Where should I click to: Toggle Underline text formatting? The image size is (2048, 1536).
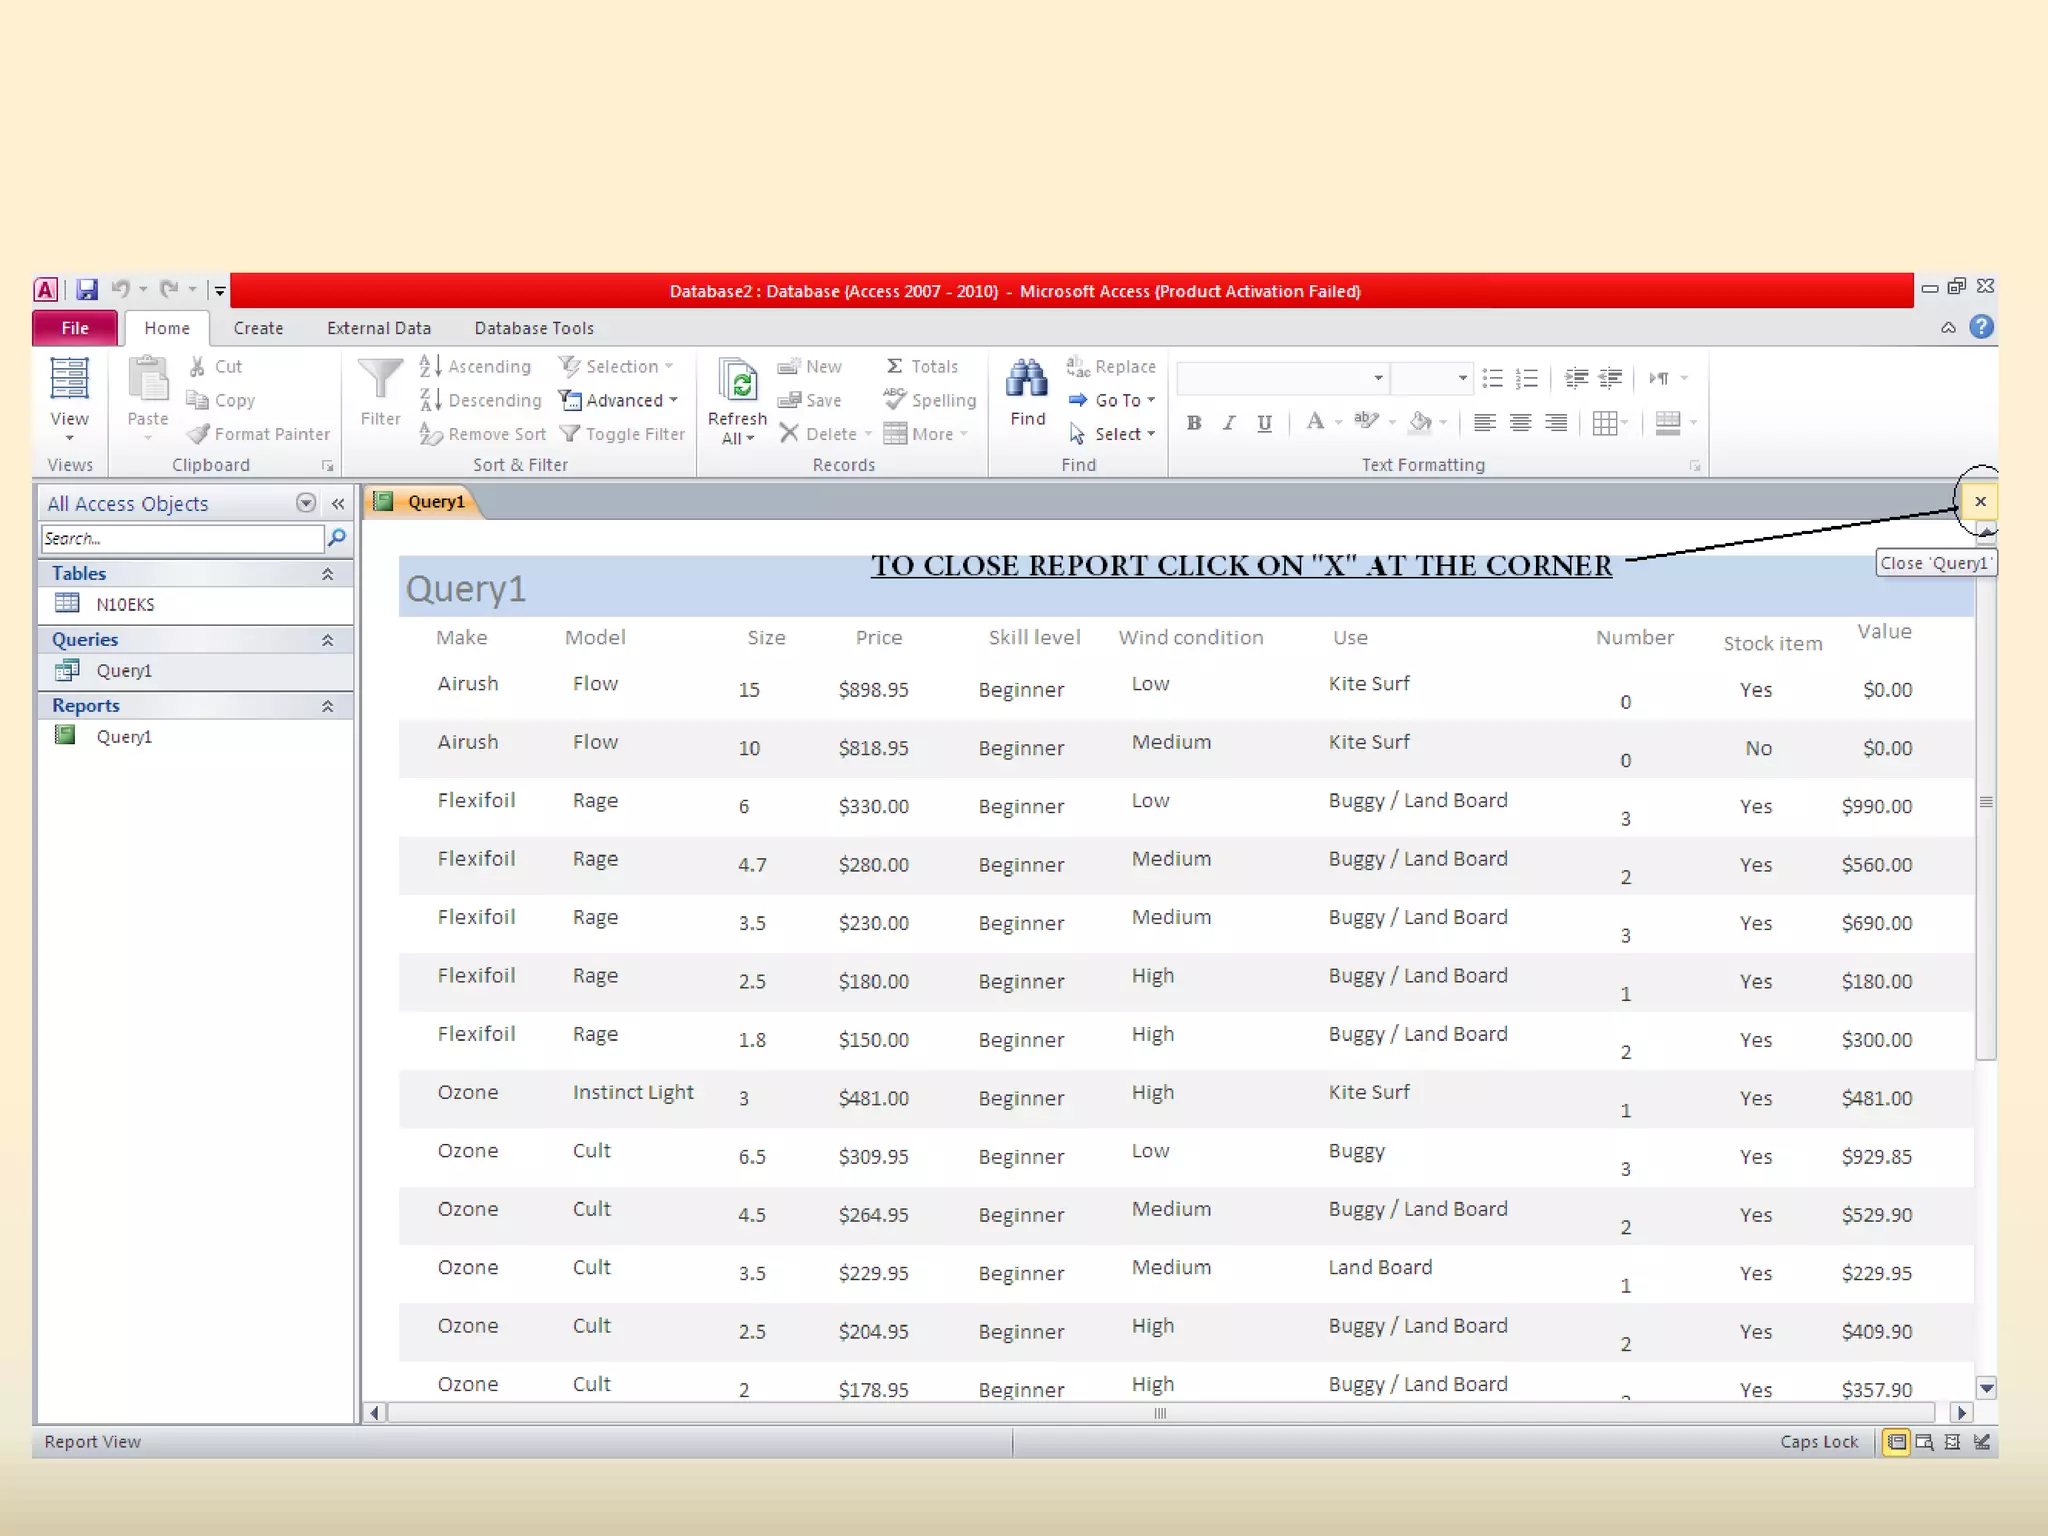(x=1264, y=423)
